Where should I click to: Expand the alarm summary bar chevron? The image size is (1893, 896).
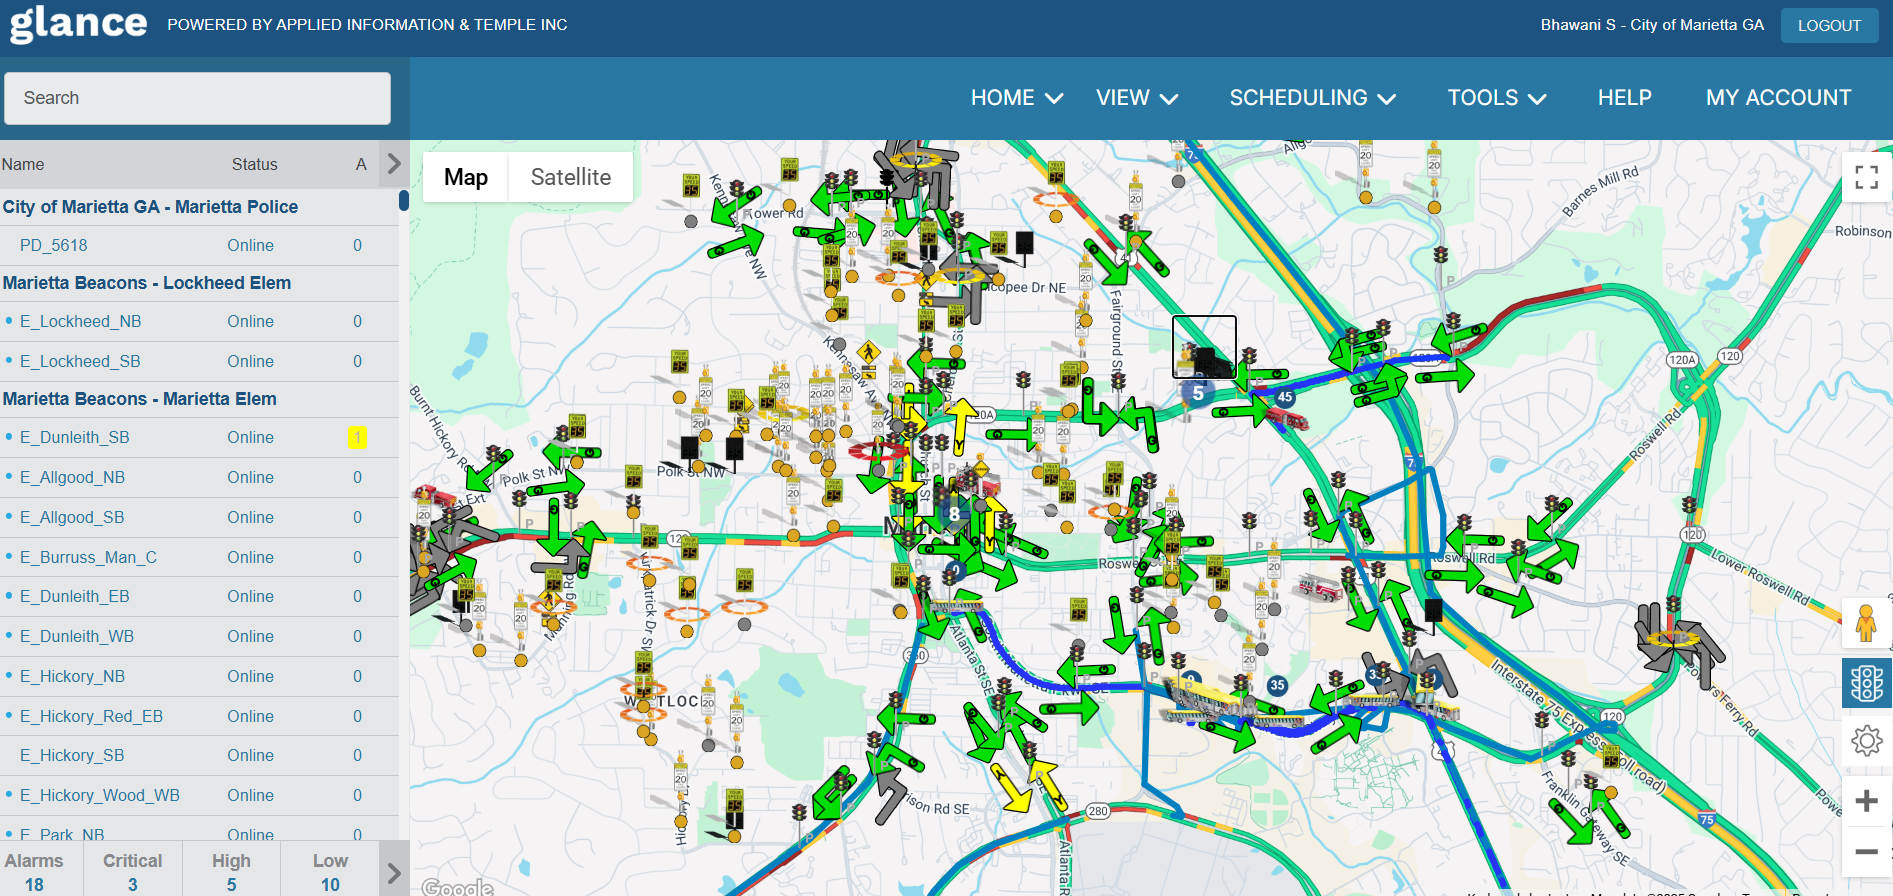394,873
